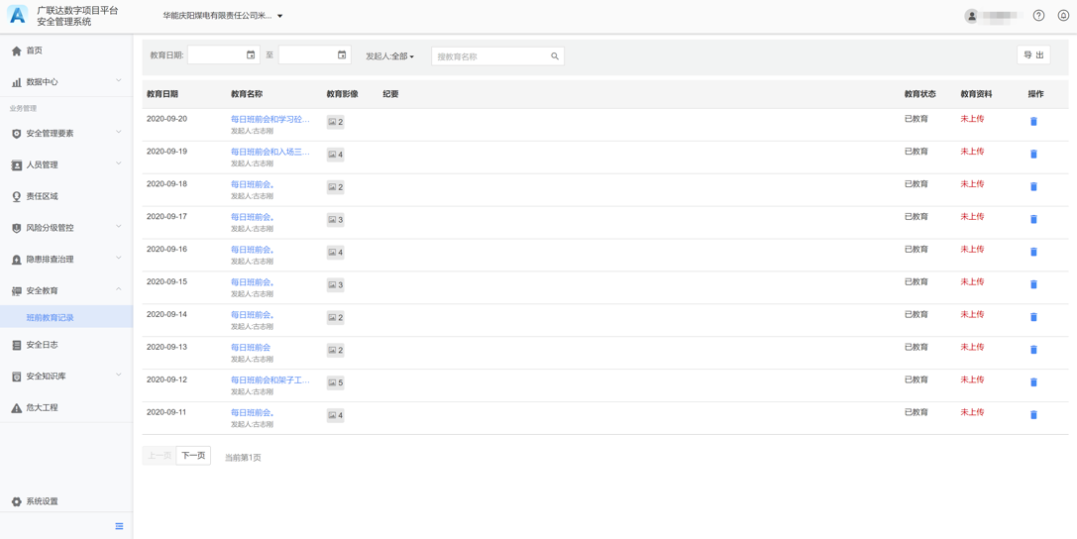Click the platform logo icon
Viewport: 1077px width, 539px height.
point(17,15)
